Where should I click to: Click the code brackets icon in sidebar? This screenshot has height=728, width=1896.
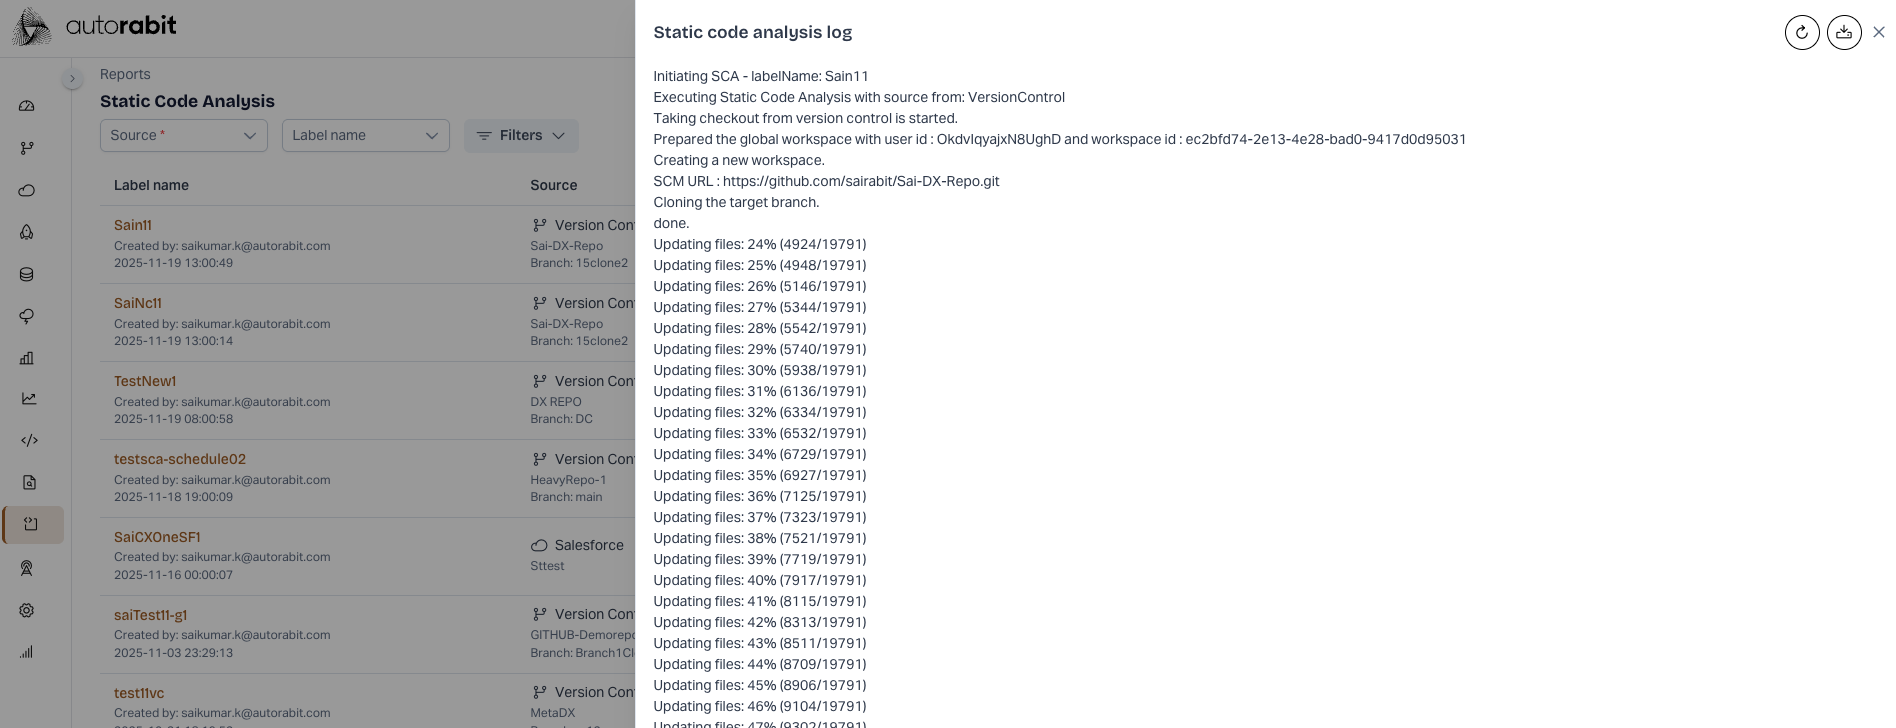29,440
